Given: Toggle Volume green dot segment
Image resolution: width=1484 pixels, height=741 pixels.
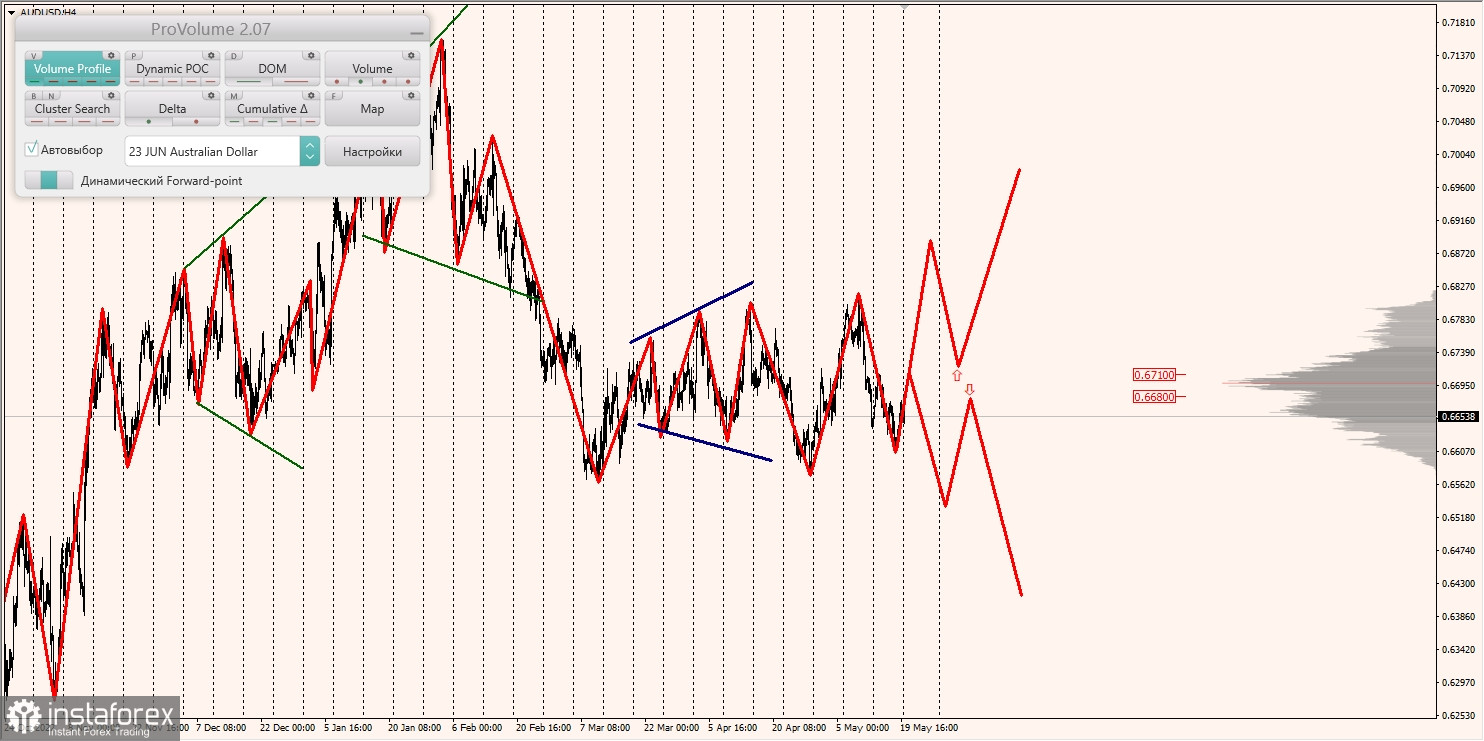Looking at the screenshot, I should click(360, 82).
